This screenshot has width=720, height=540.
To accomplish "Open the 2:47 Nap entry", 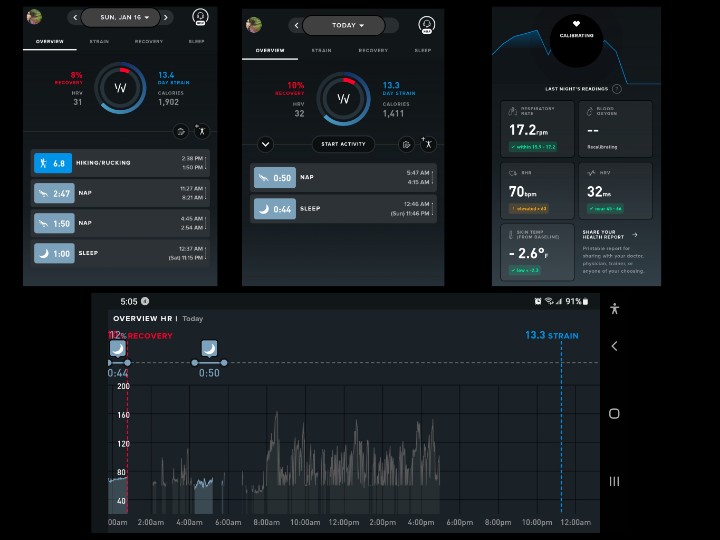I will (x=120, y=193).
